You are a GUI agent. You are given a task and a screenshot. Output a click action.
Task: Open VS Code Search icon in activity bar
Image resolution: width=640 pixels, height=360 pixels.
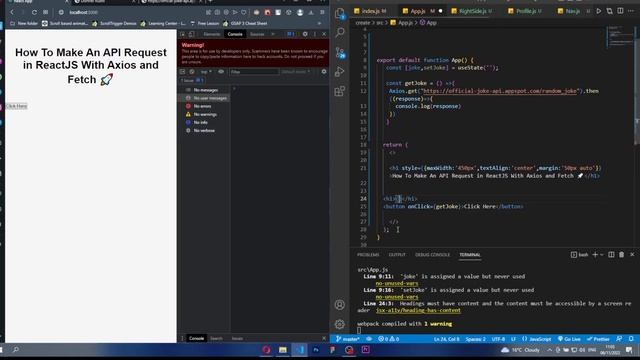[x=340, y=32]
